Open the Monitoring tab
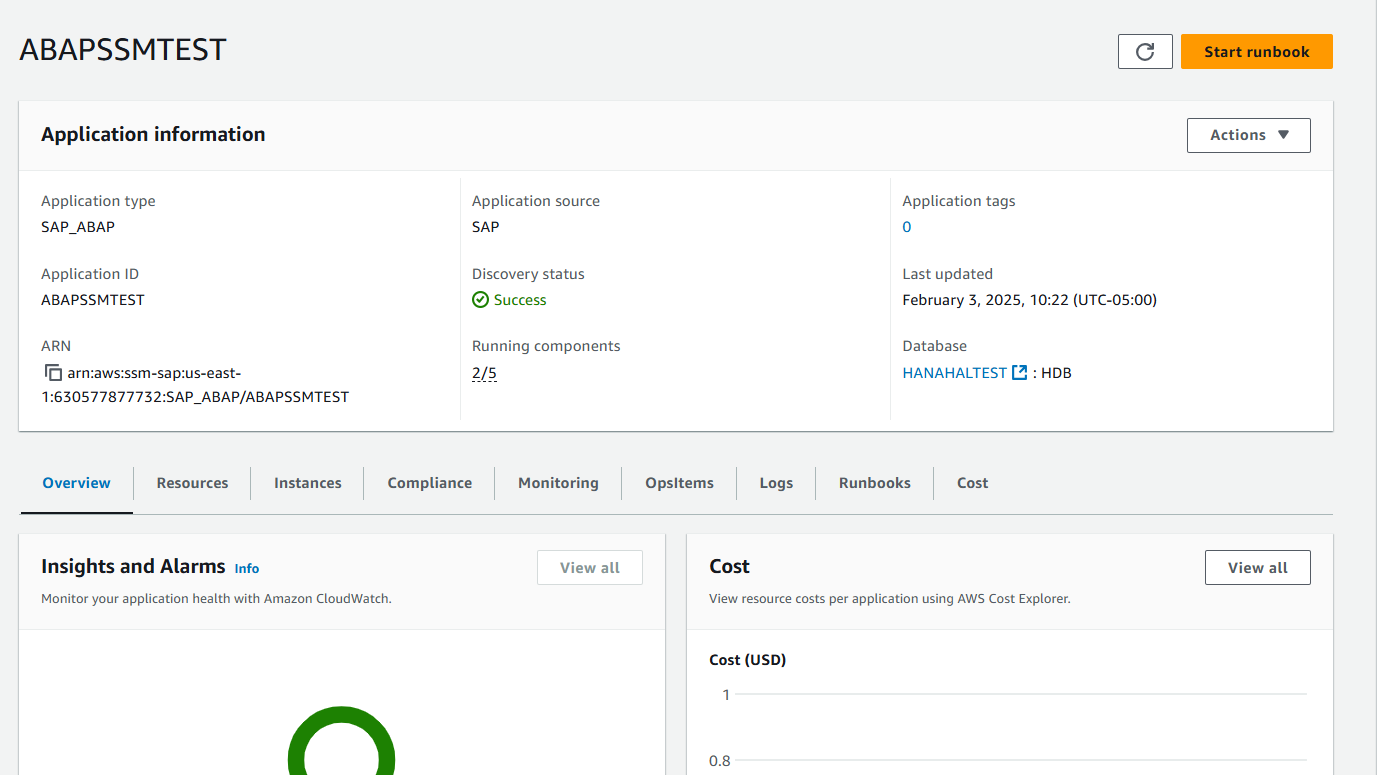 tap(558, 483)
